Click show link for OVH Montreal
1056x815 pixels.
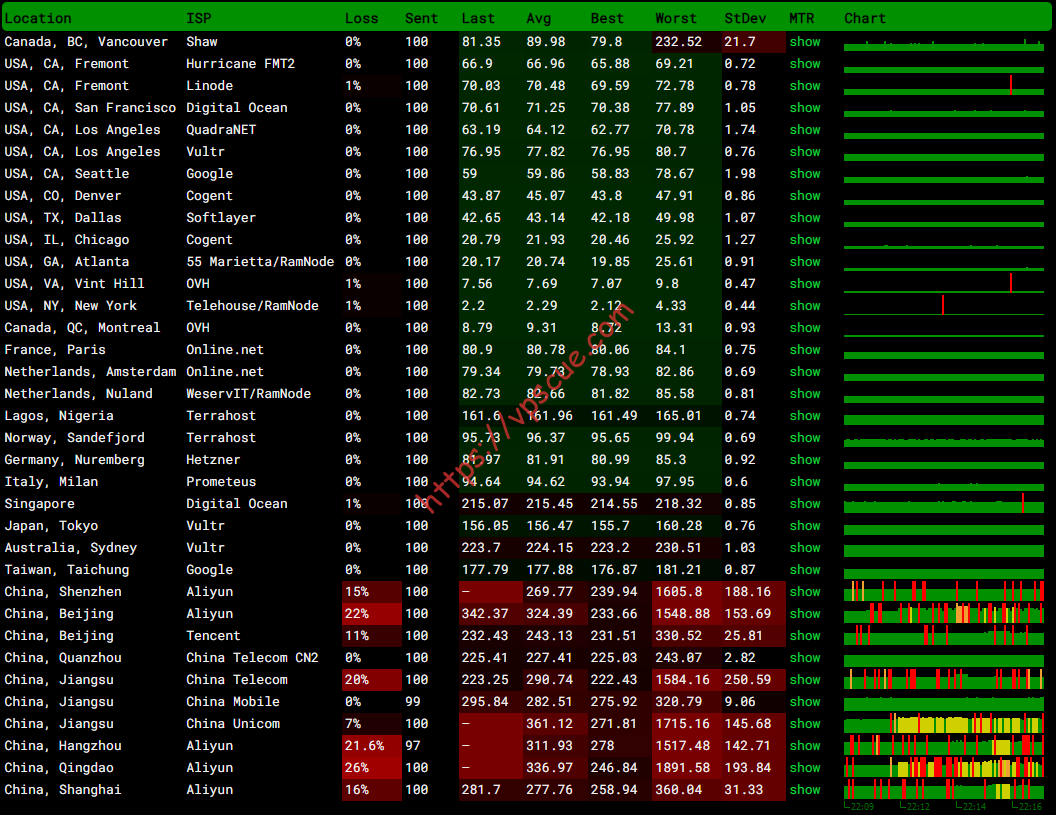point(805,328)
